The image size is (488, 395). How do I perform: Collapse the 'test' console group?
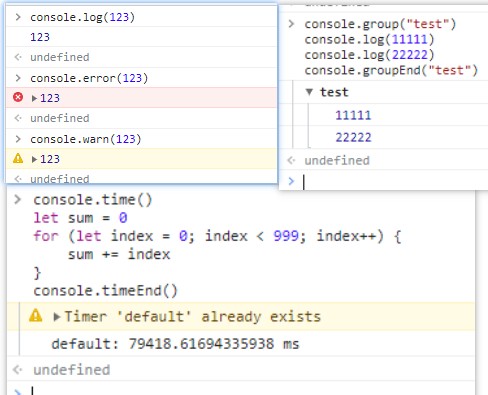point(309,92)
